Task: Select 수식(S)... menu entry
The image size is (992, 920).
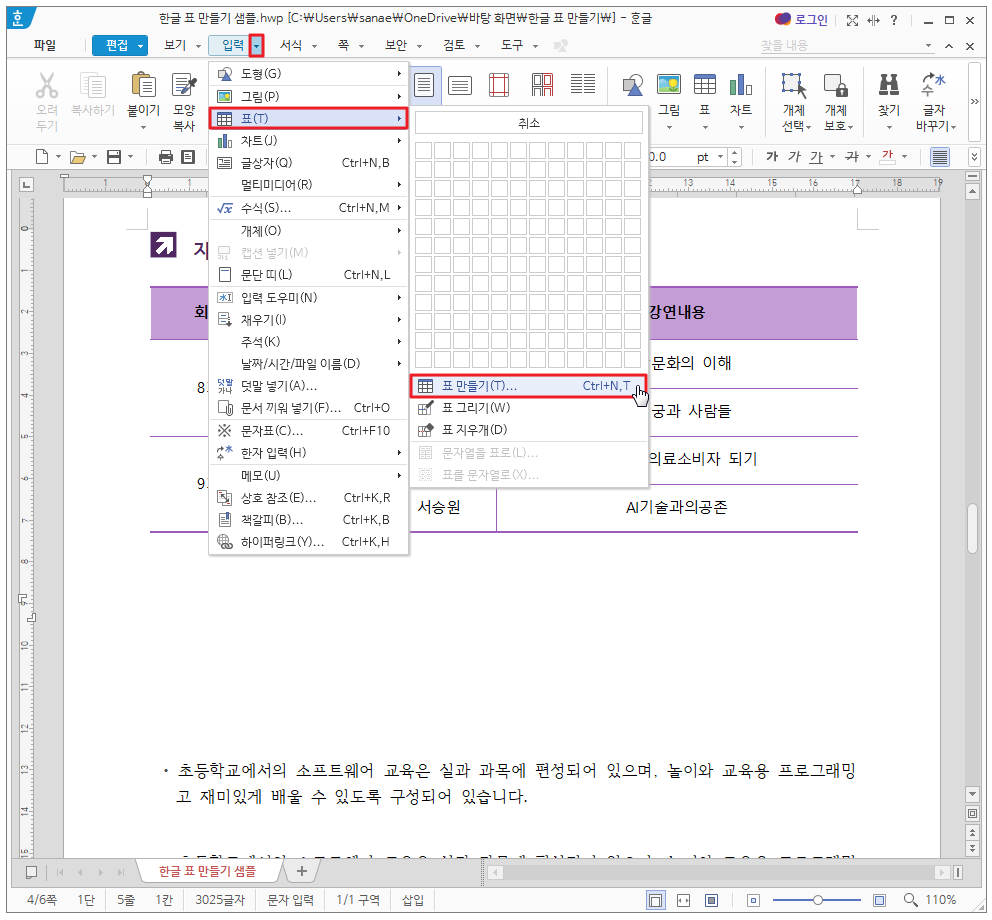Action: pos(309,208)
